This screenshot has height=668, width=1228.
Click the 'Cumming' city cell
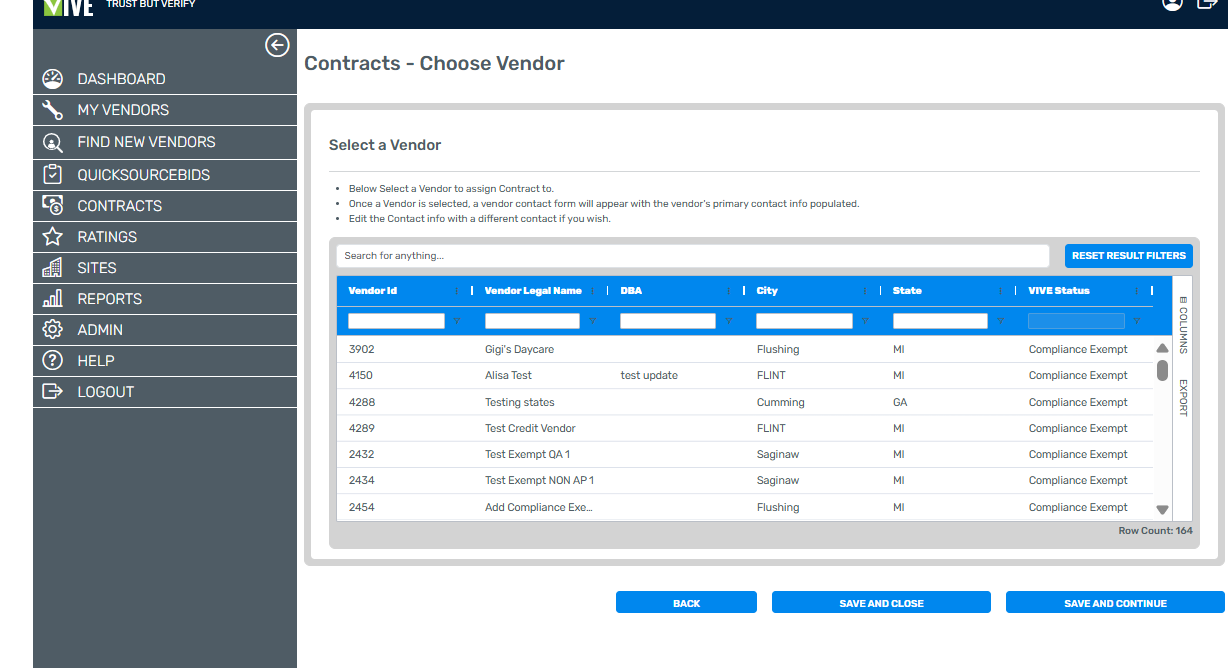(780, 402)
